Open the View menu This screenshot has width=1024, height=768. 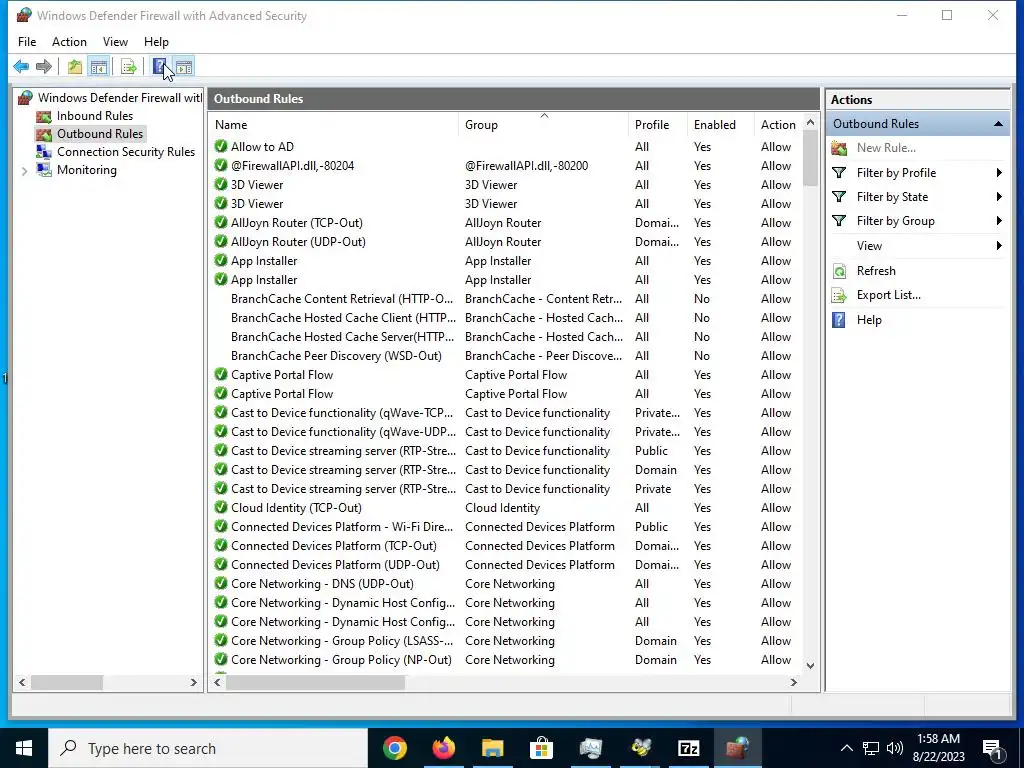pos(115,42)
